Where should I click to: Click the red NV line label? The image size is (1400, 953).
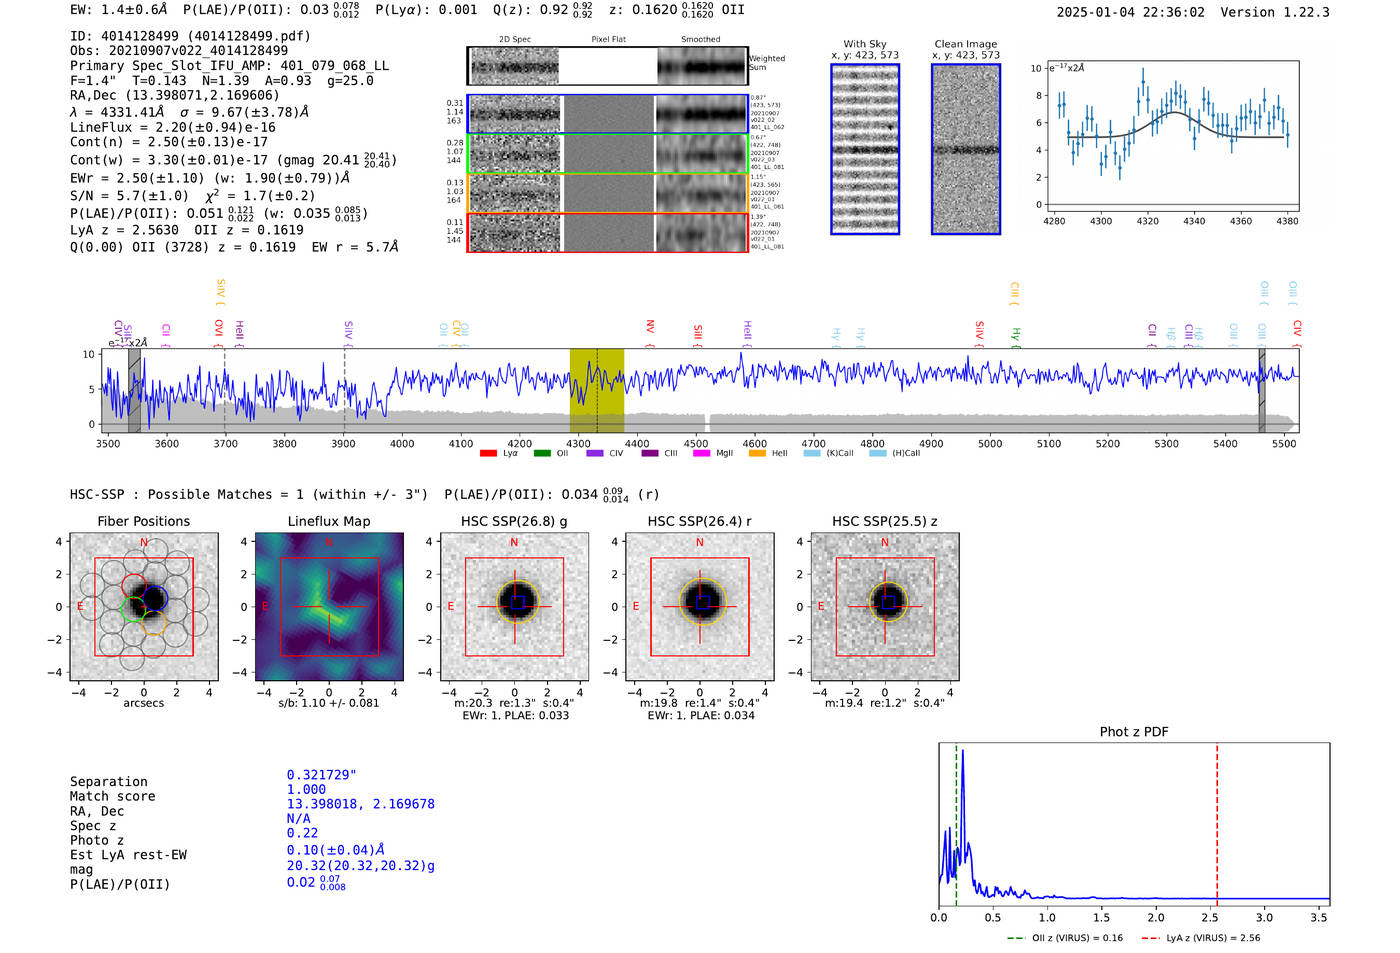point(650,331)
